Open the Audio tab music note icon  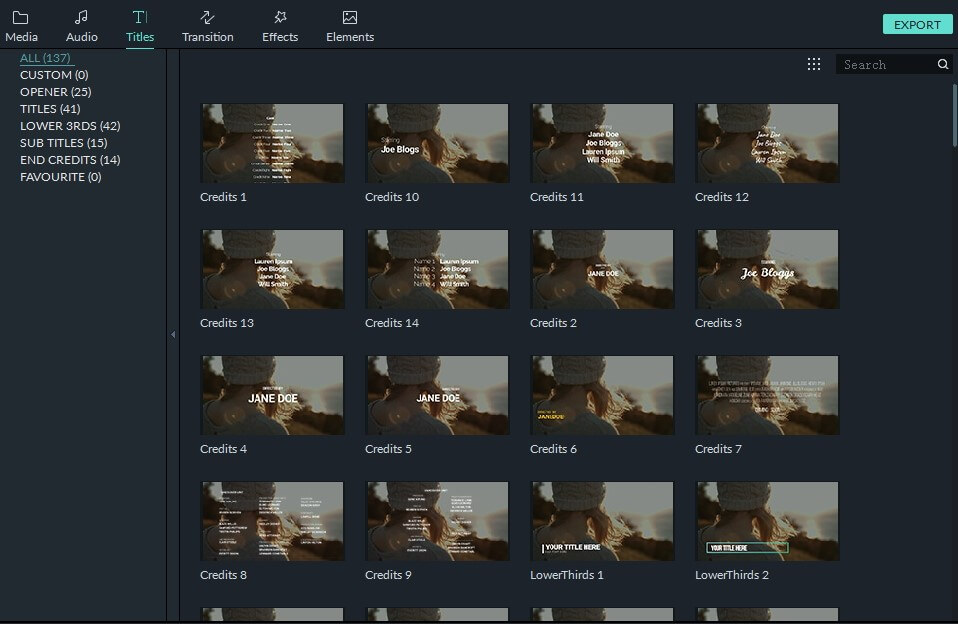(81, 17)
